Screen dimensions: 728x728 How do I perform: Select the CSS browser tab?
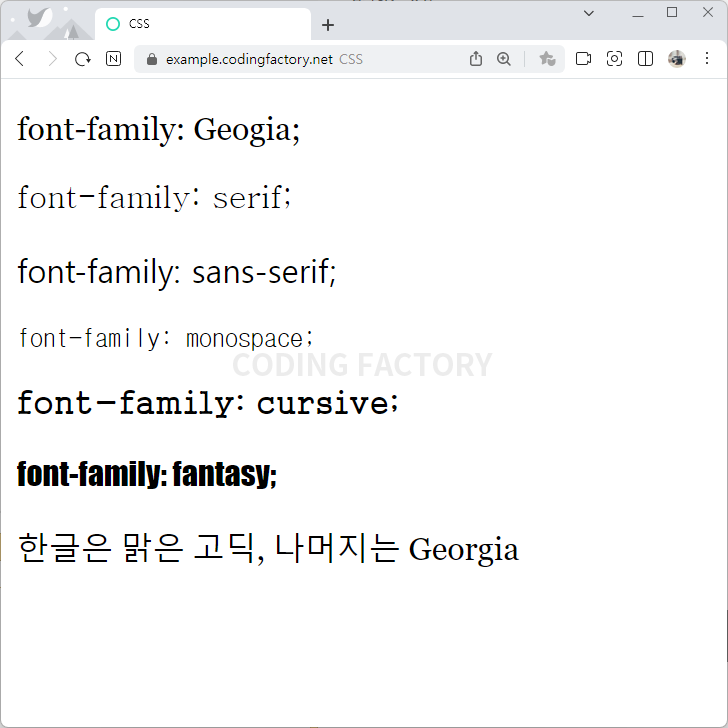coord(203,24)
